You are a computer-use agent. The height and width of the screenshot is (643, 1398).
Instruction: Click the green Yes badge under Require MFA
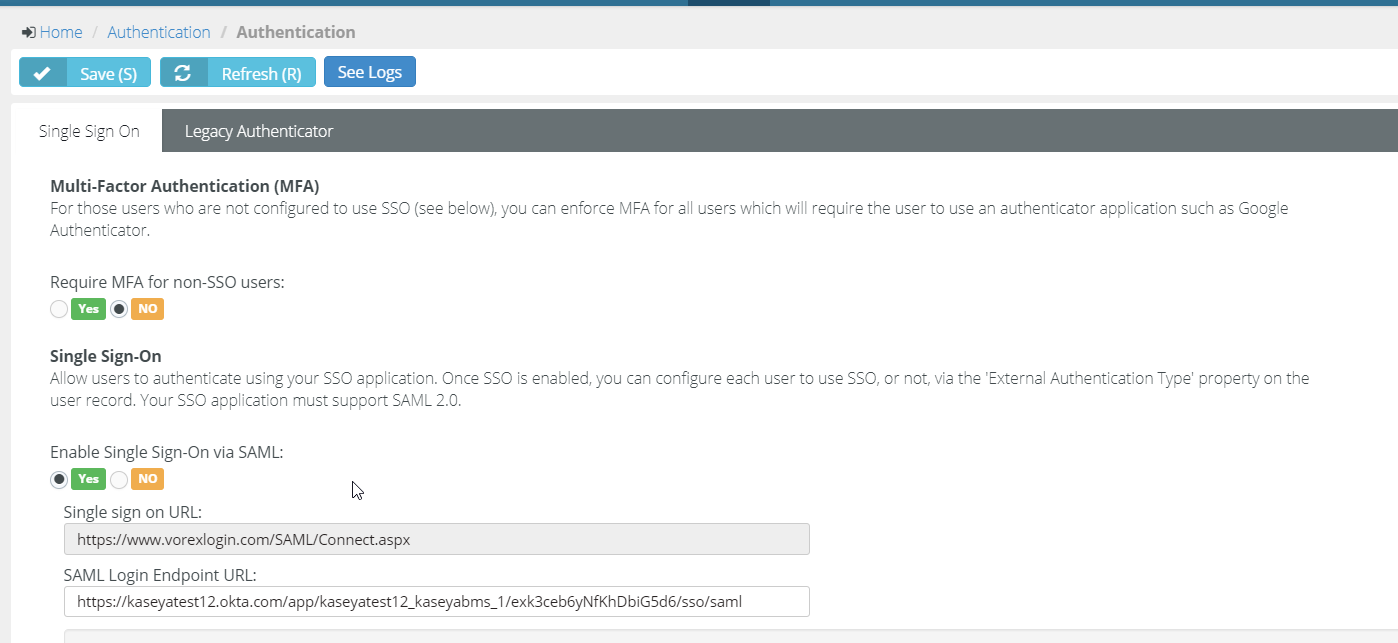point(89,309)
